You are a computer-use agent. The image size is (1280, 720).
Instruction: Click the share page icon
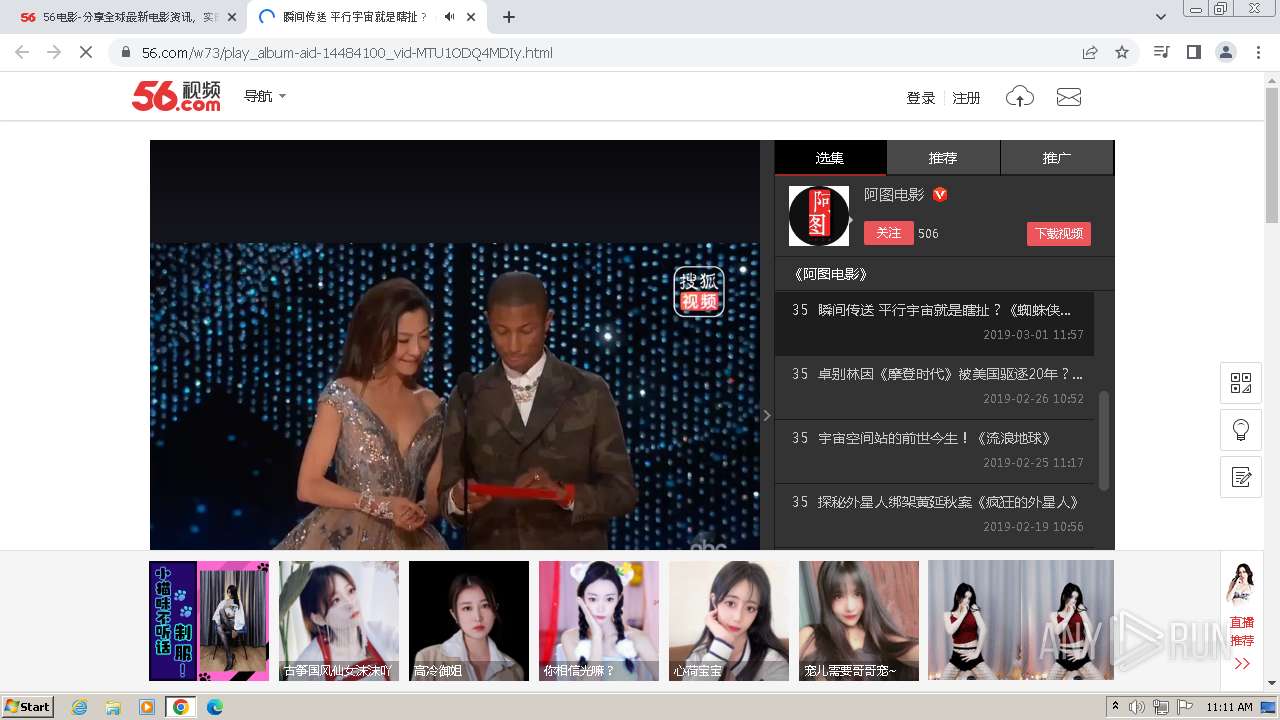[x=1090, y=52]
